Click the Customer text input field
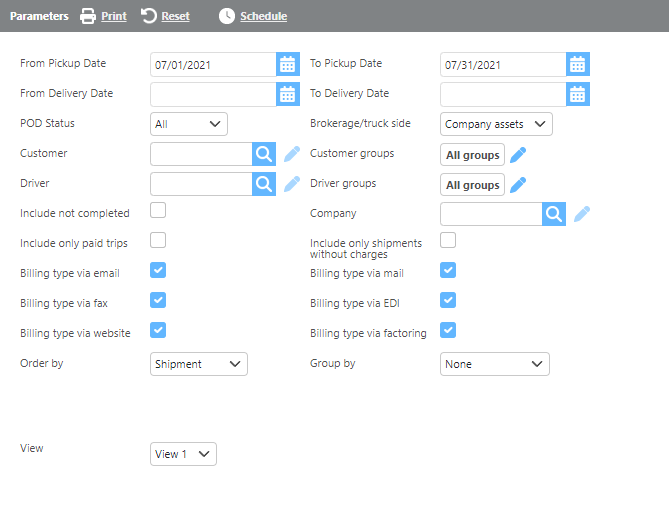 pos(200,154)
